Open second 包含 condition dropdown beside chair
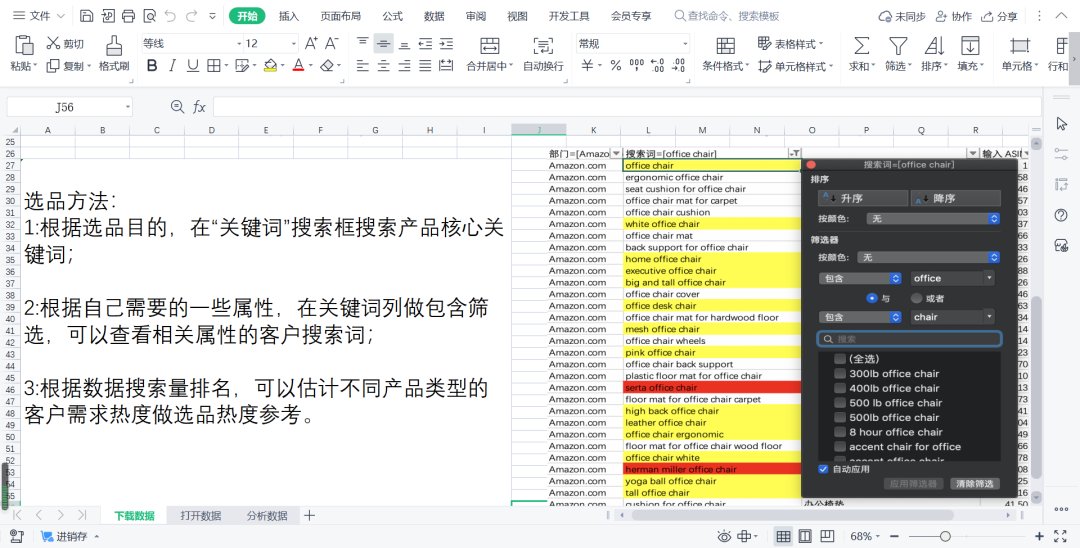 (x=860, y=317)
